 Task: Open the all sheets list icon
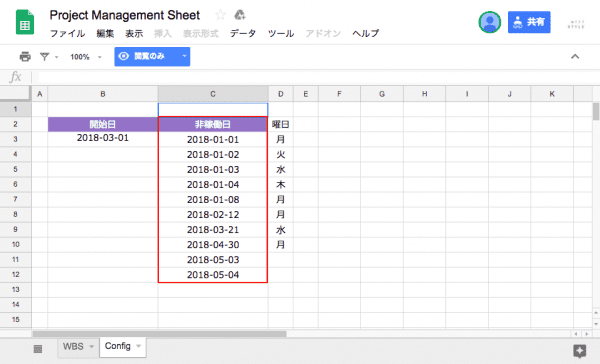(x=38, y=349)
